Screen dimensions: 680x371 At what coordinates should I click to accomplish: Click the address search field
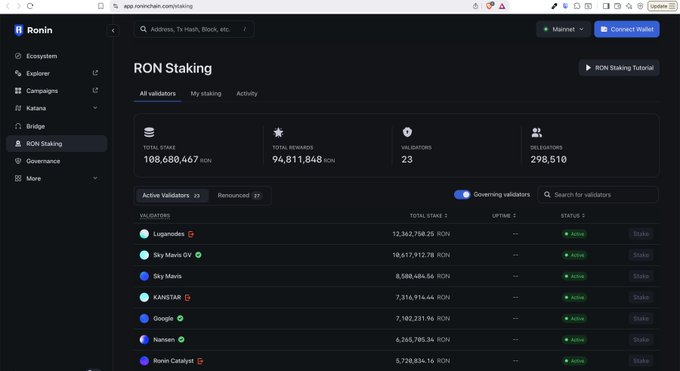coord(194,29)
